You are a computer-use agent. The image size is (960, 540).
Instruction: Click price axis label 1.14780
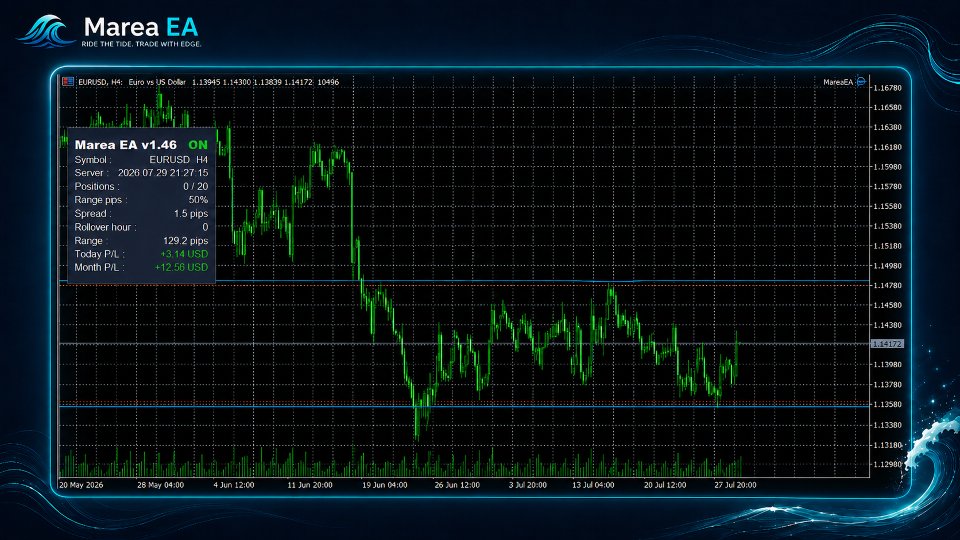[888, 285]
